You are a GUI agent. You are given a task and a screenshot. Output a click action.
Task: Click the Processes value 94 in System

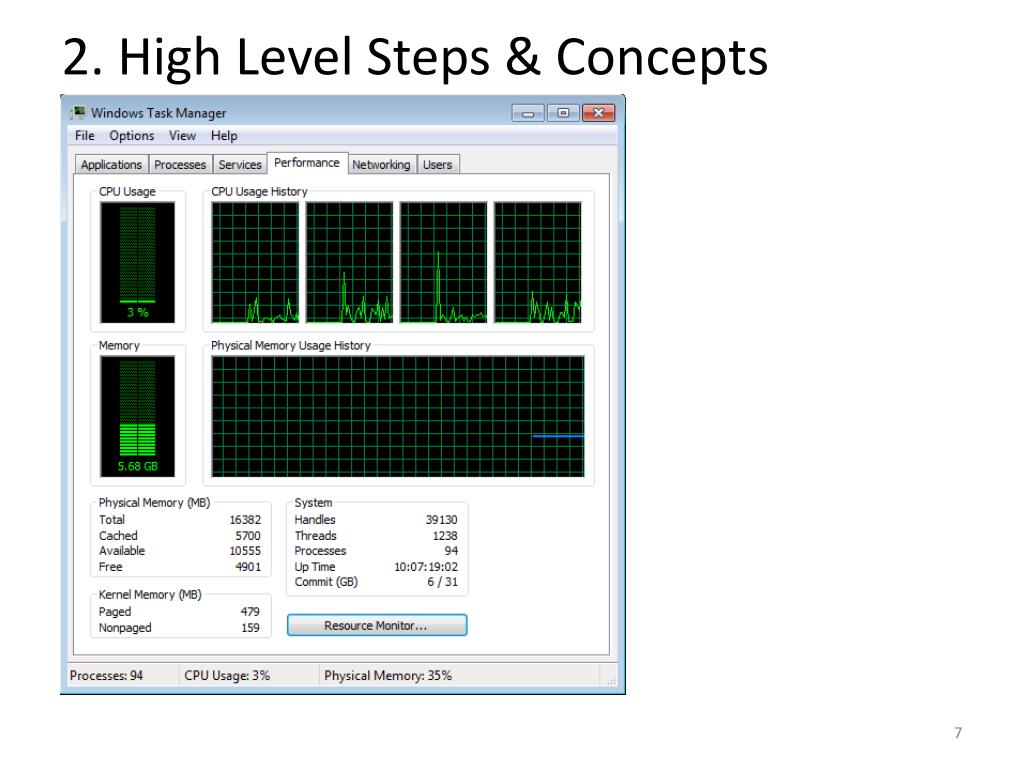pyautogui.click(x=451, y=551)
